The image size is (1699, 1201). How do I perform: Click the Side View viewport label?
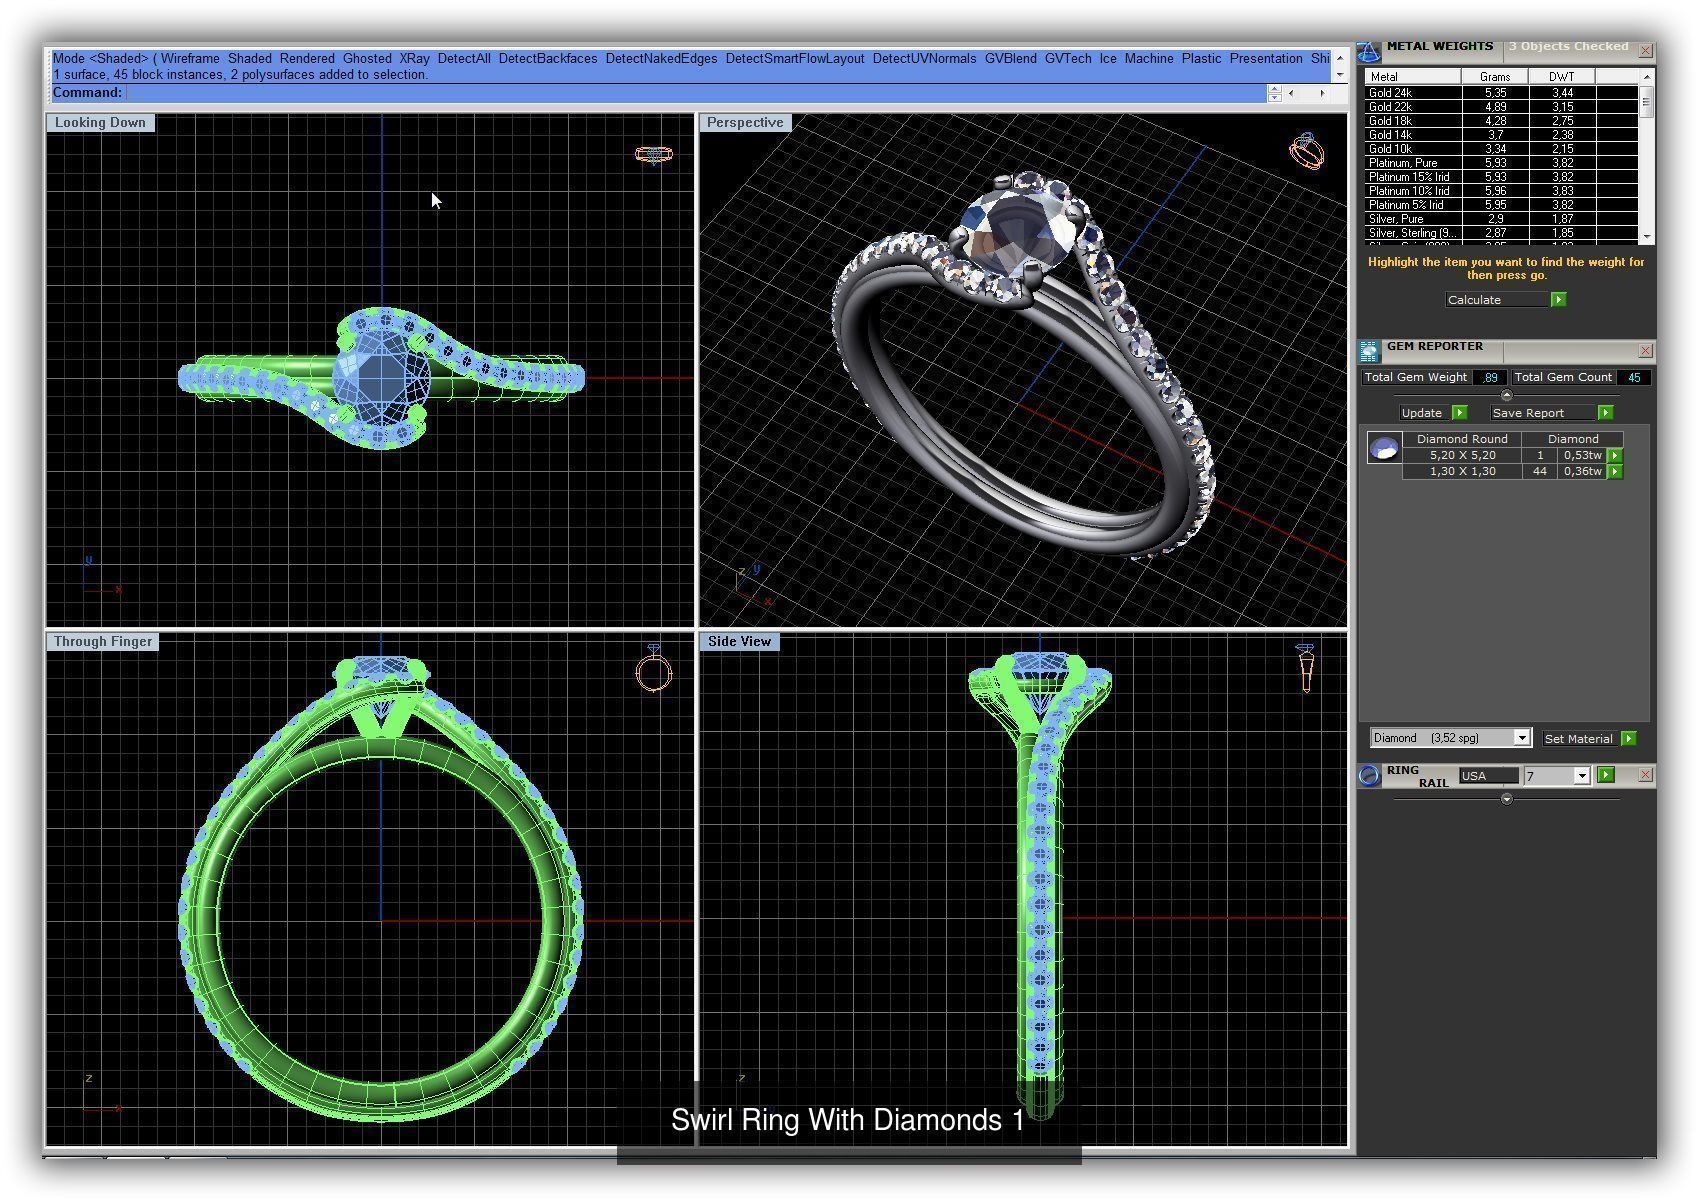(739, 642)
